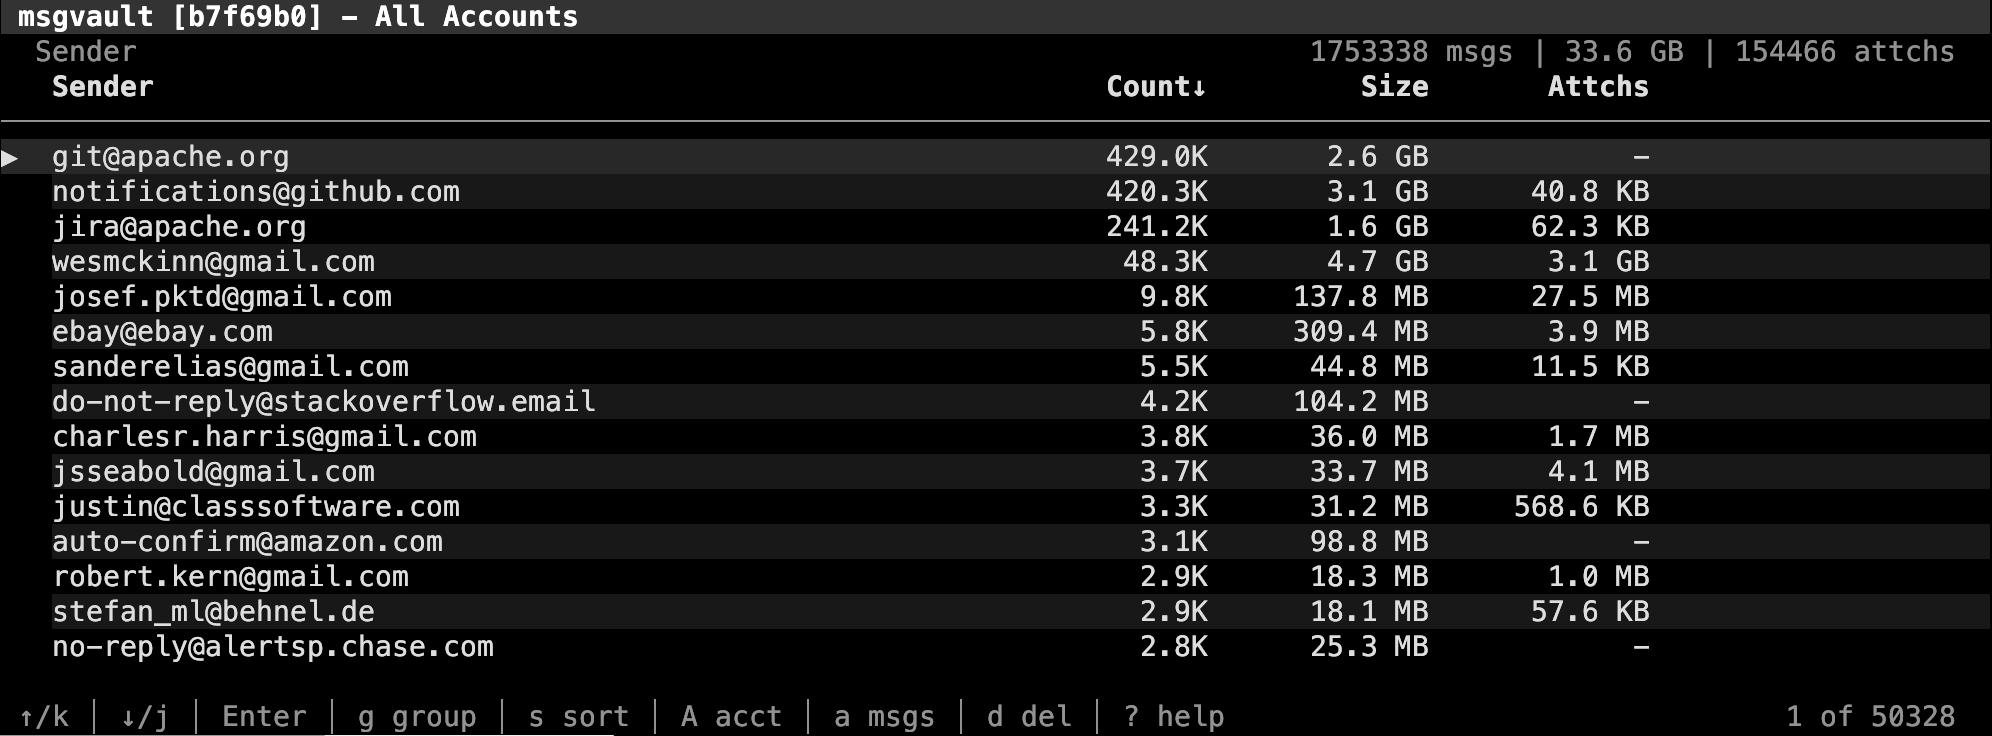1992x736 pixels.
Task: Select the notifications@github.com row
Action: (x=256, y=192)
